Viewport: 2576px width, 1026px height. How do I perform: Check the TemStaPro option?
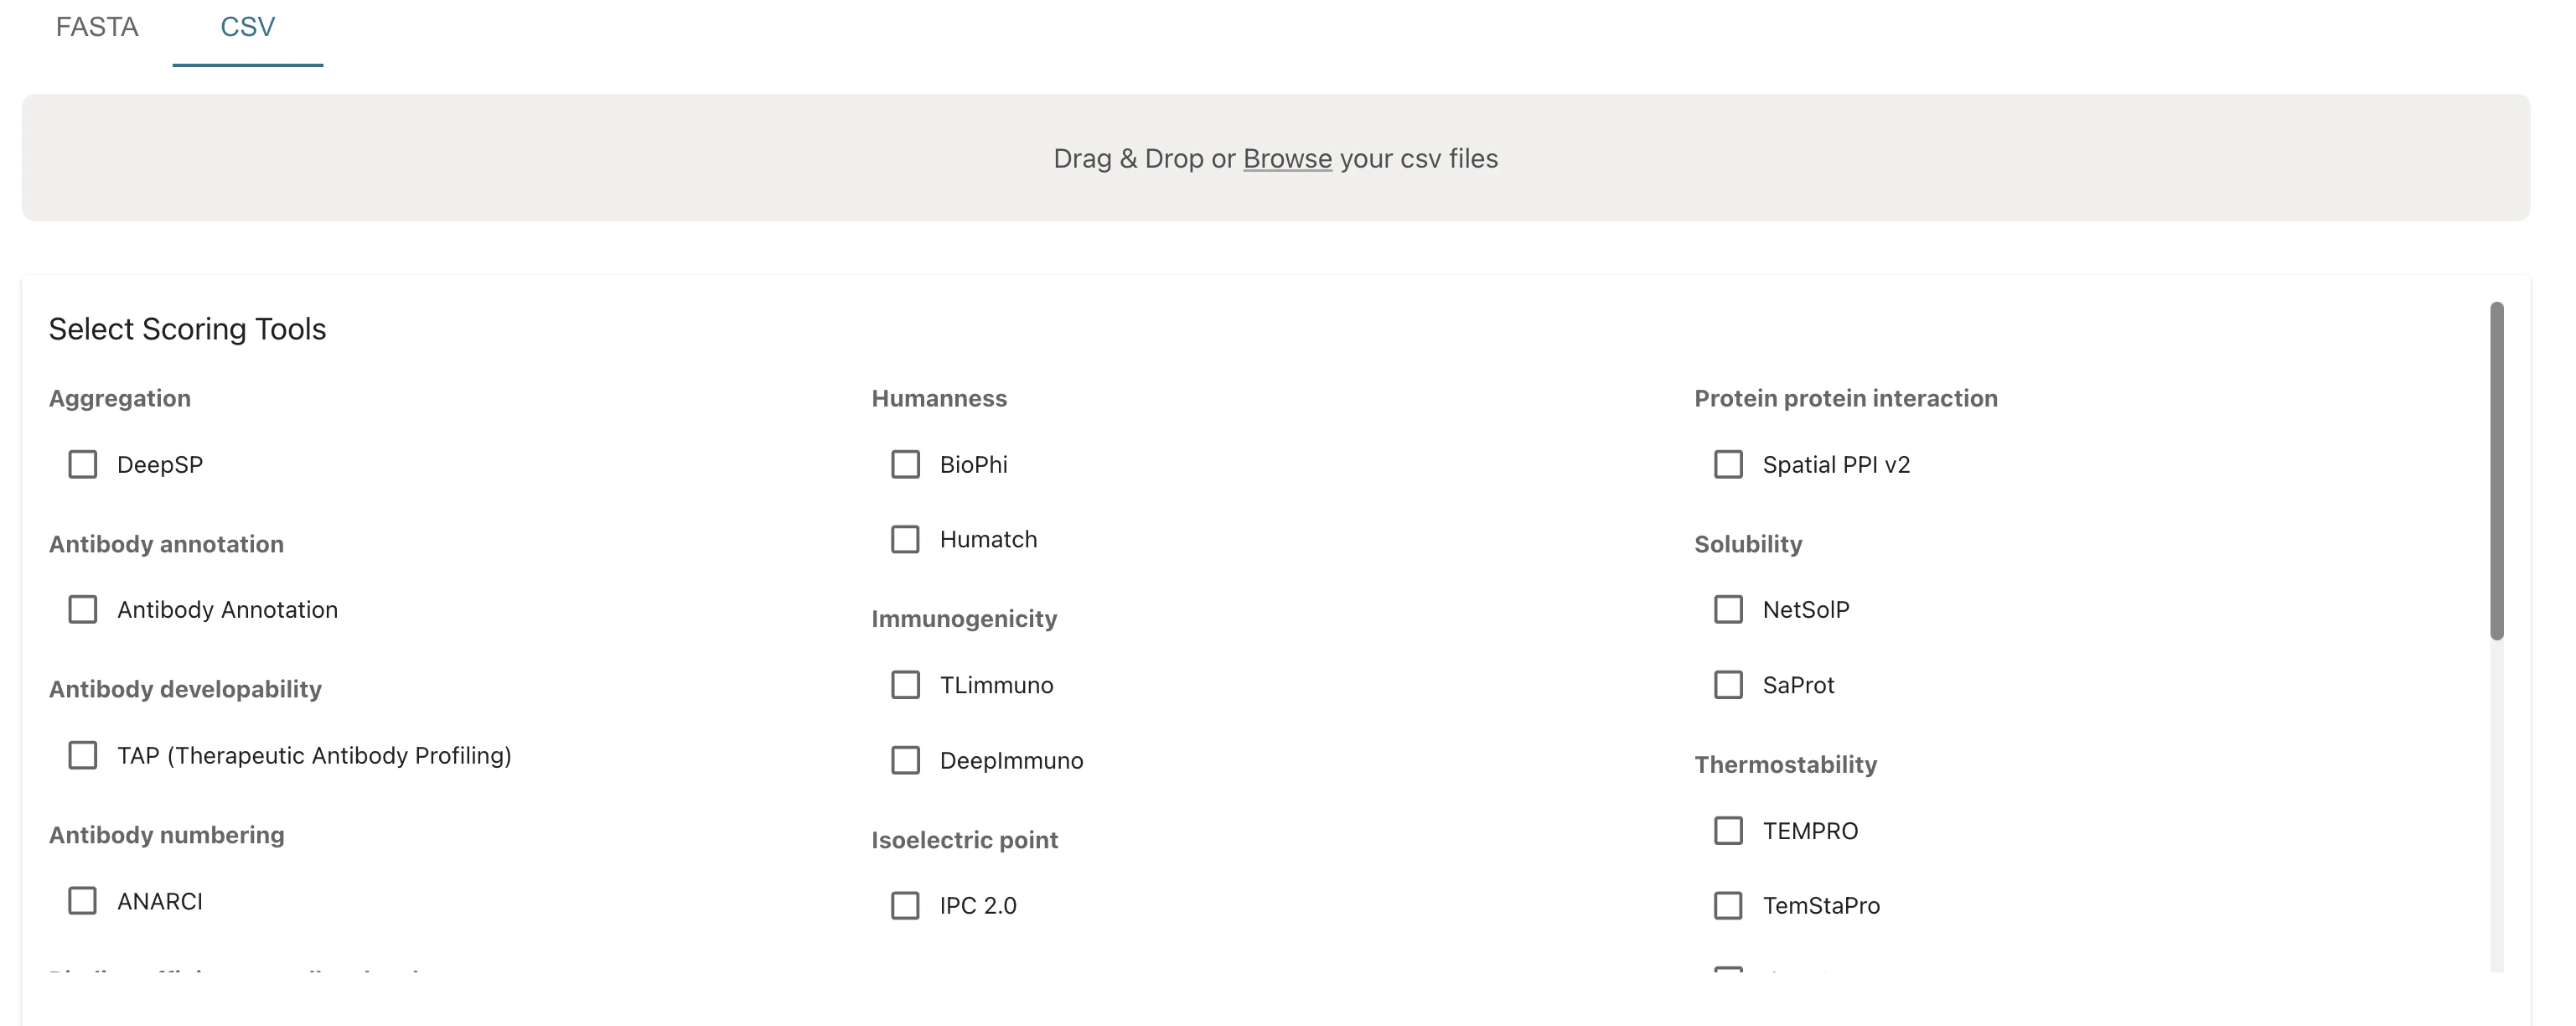coord(1728,905)
